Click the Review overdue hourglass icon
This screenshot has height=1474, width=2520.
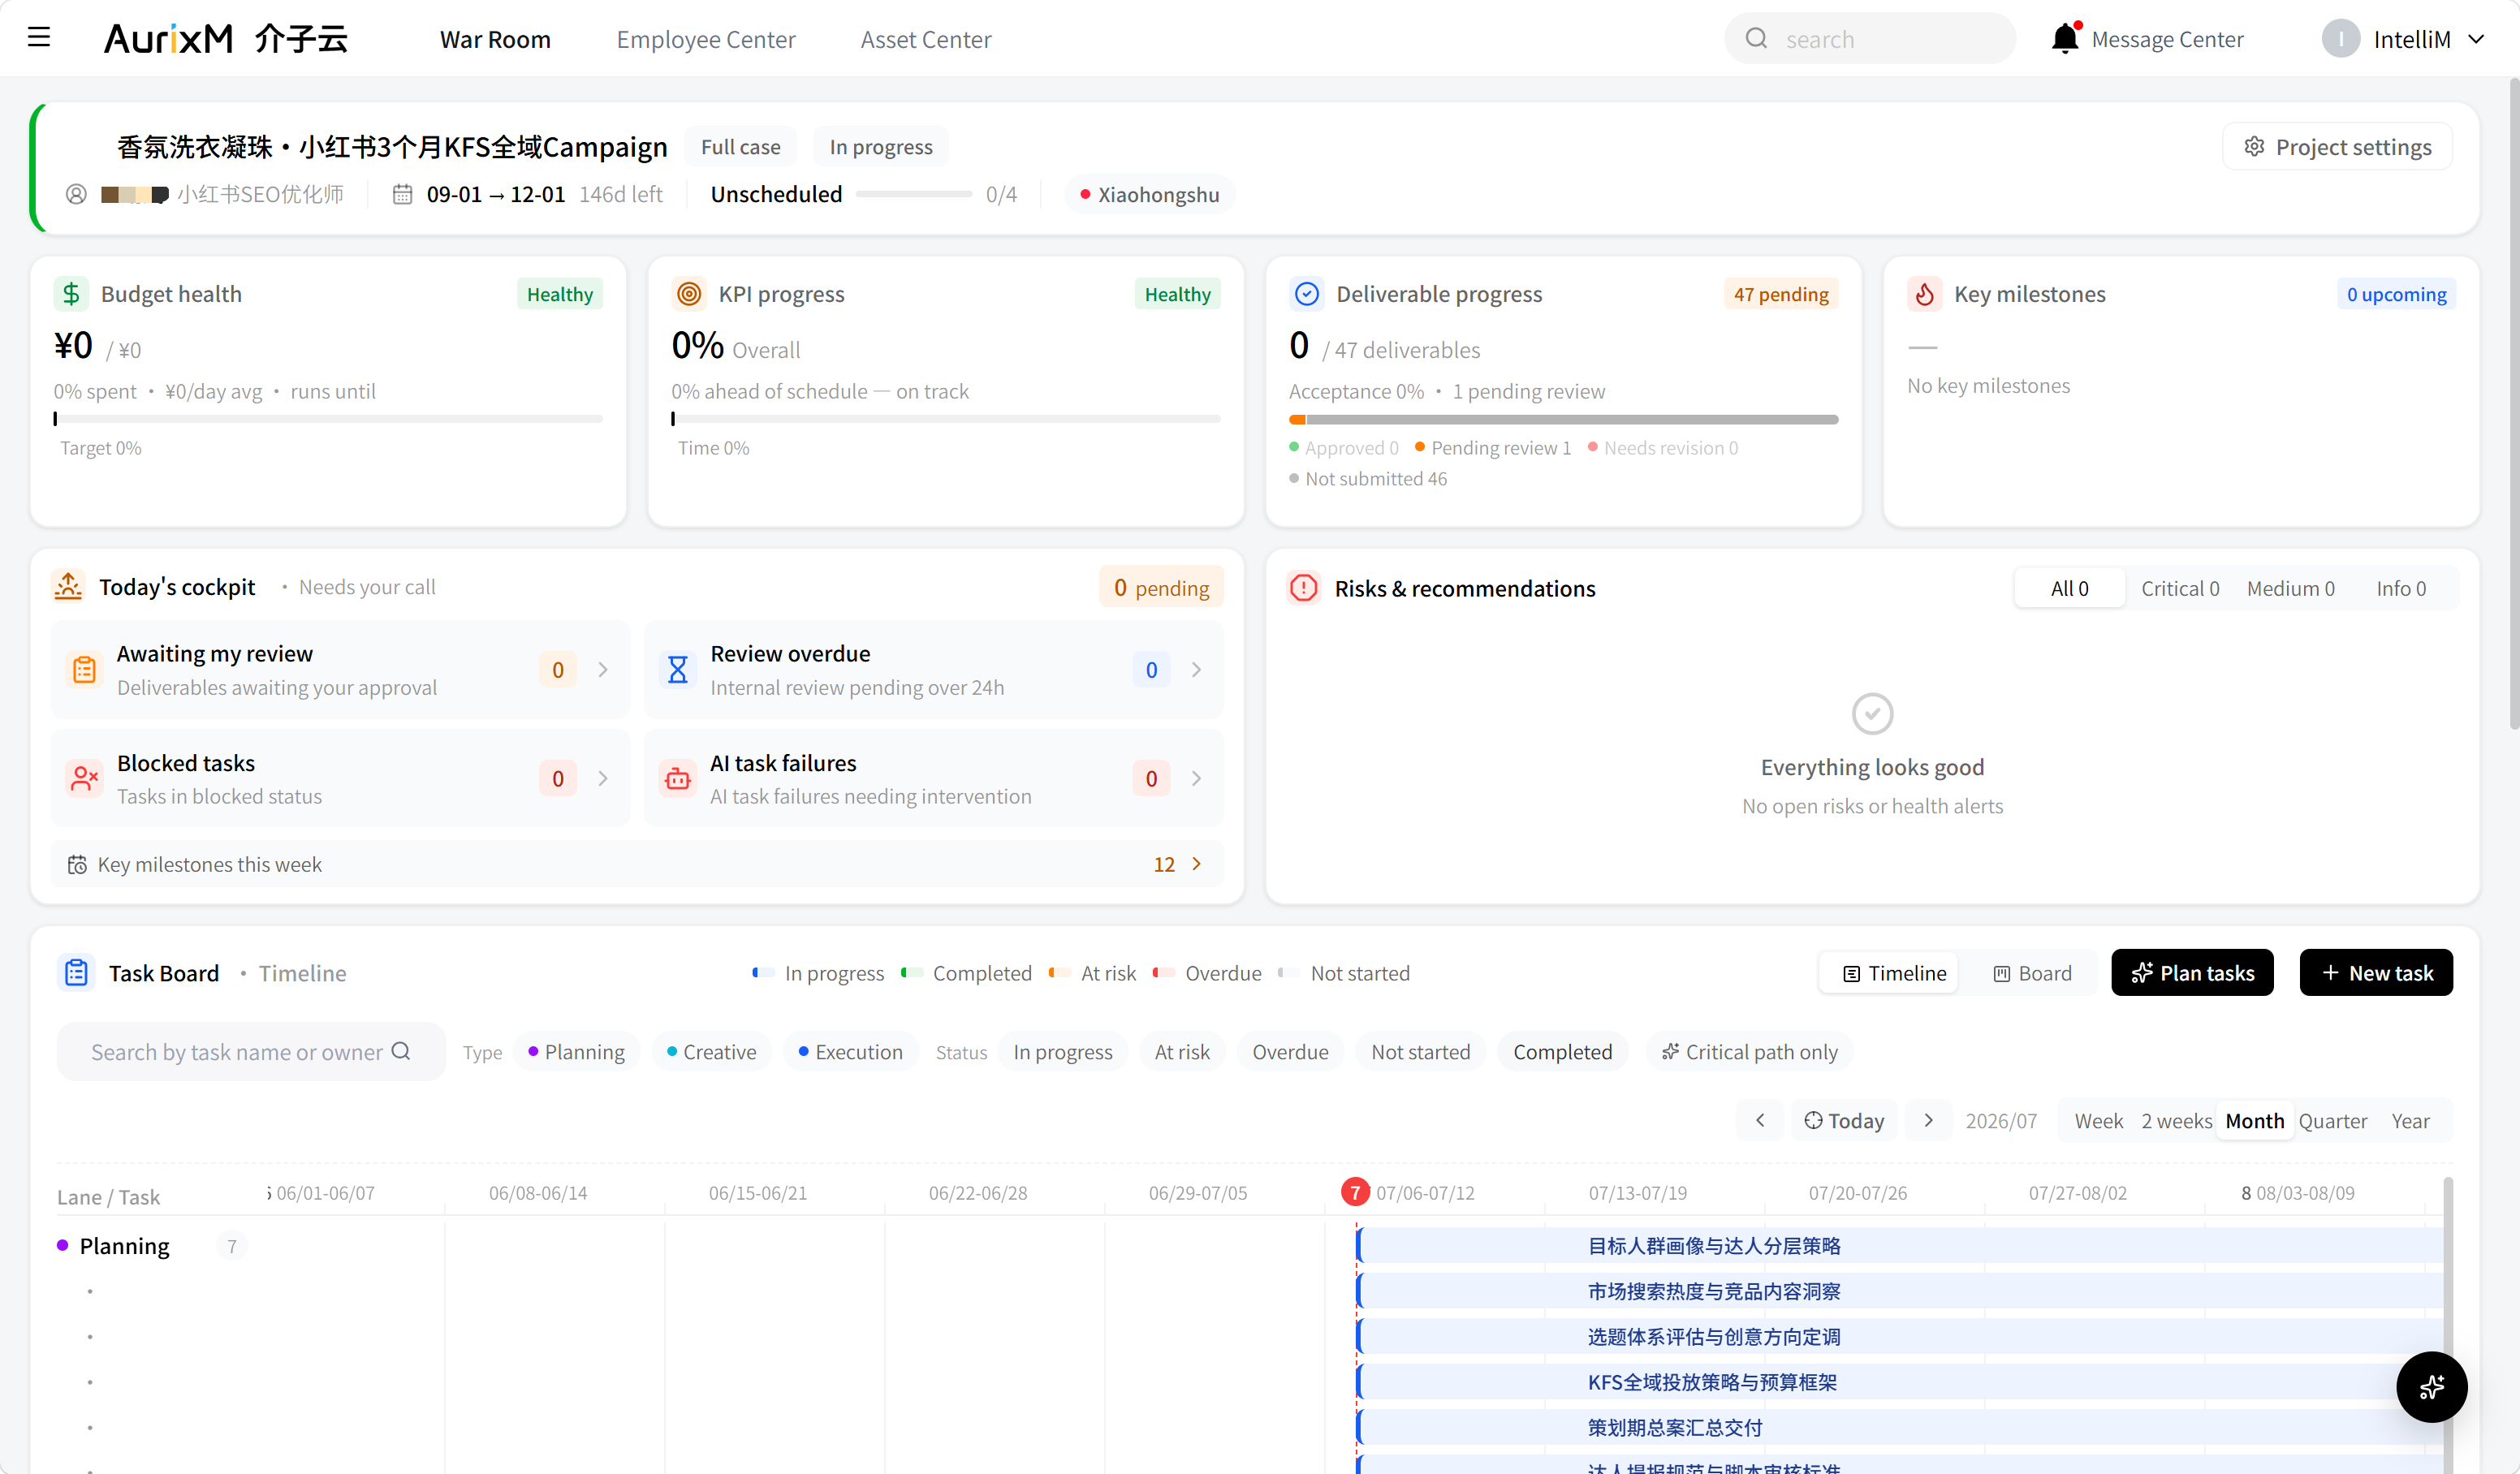[677, 669]
